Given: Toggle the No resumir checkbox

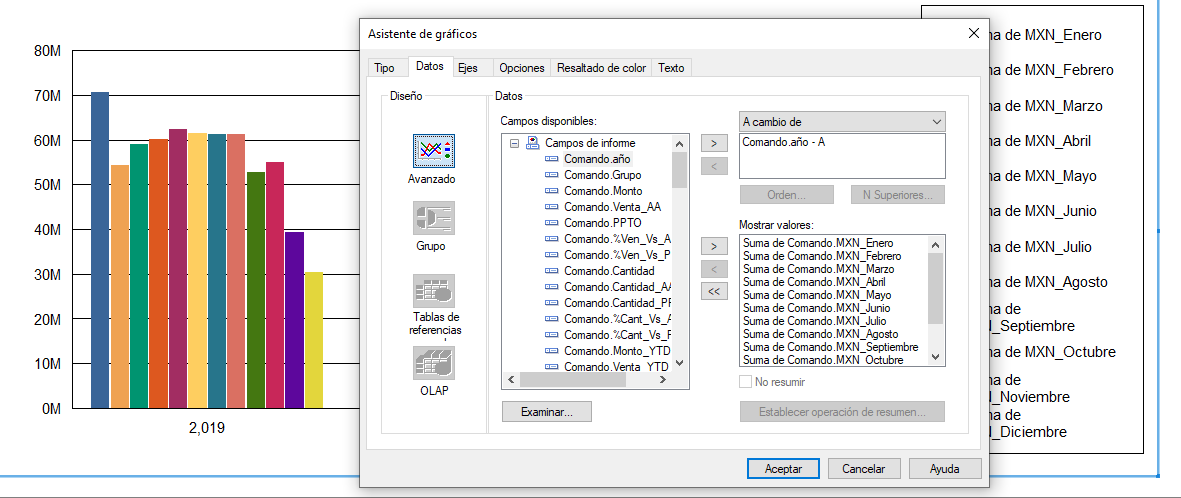Looking at the screenshot, I should point(746,382).
